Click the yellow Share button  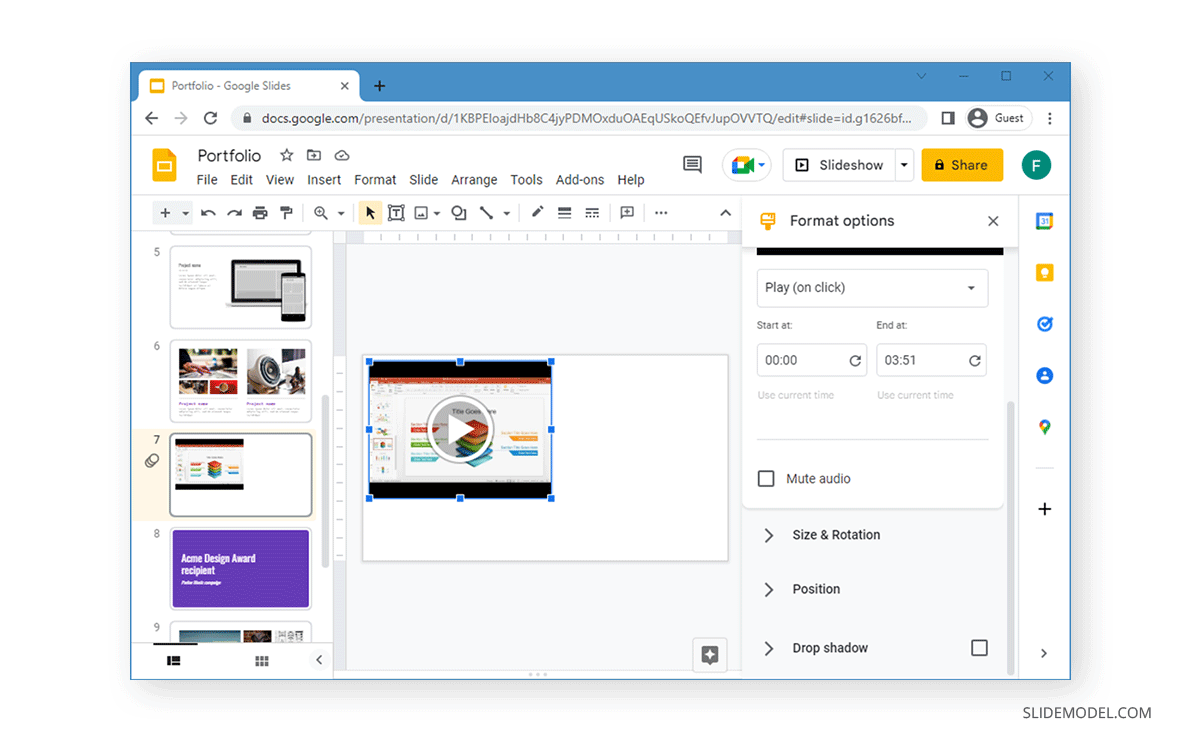(x=962, y=165)
